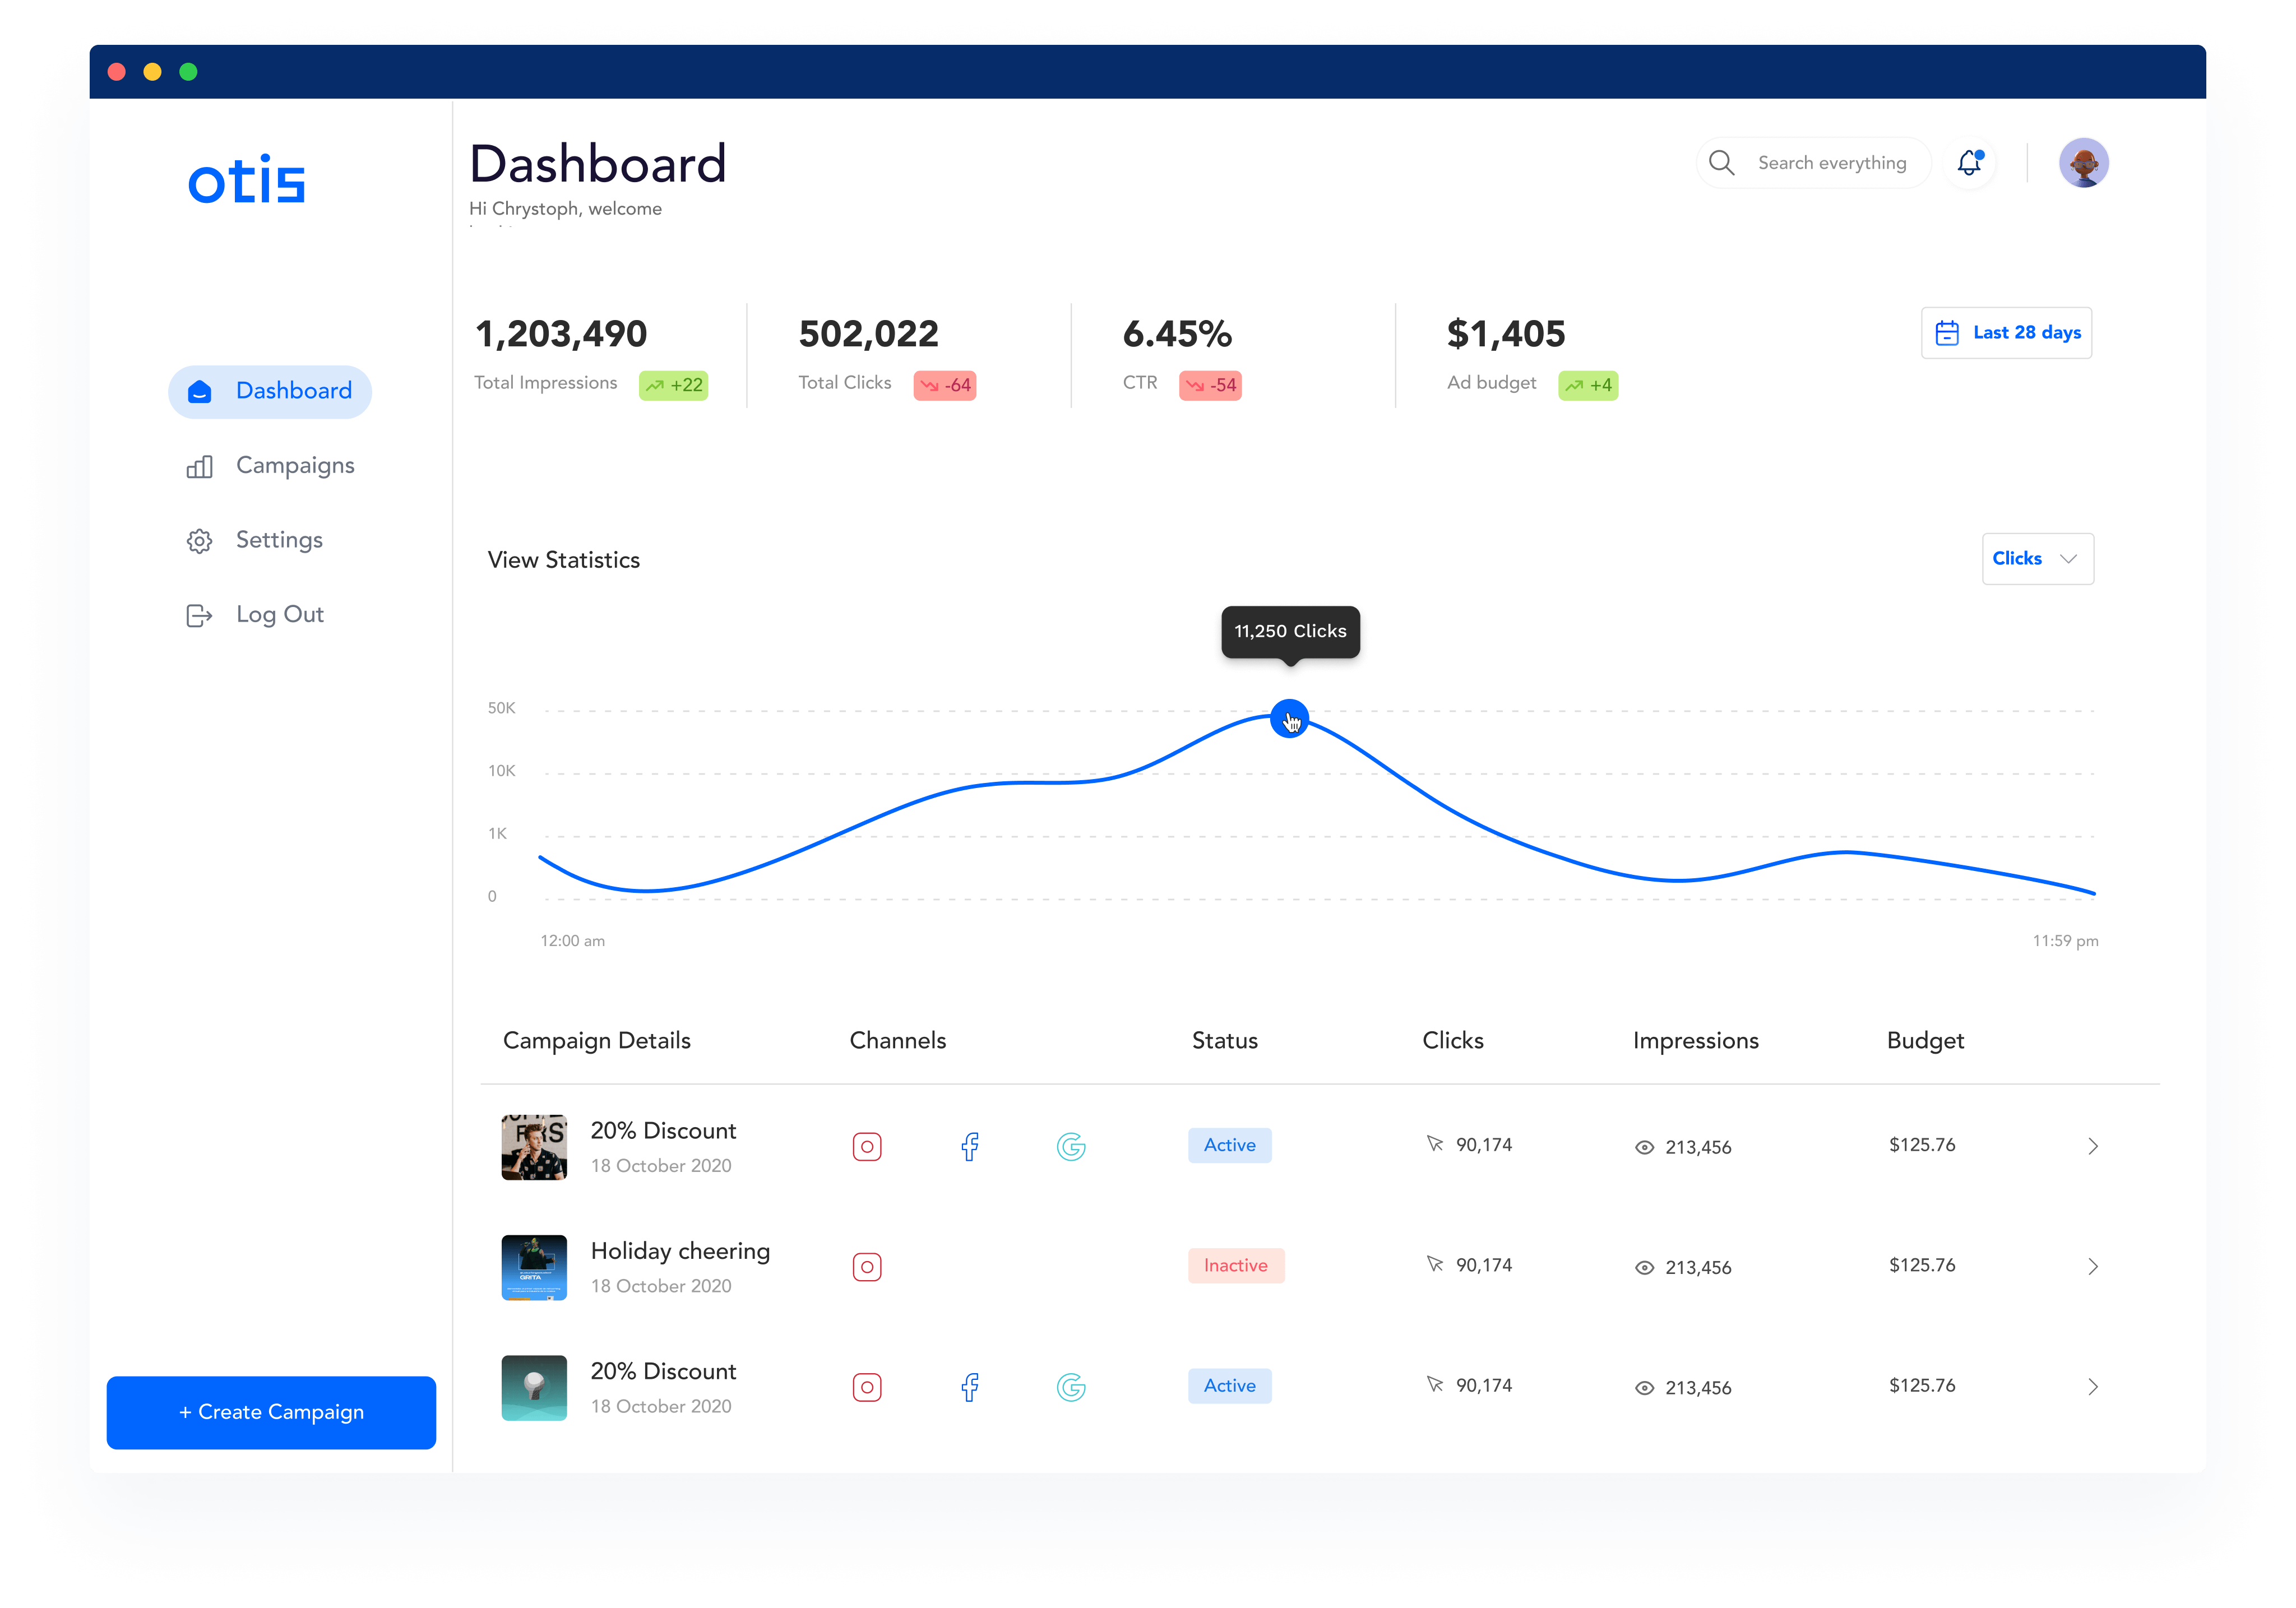
Task: Click the blue data point on chart
Action: [x=1289, y=718]
